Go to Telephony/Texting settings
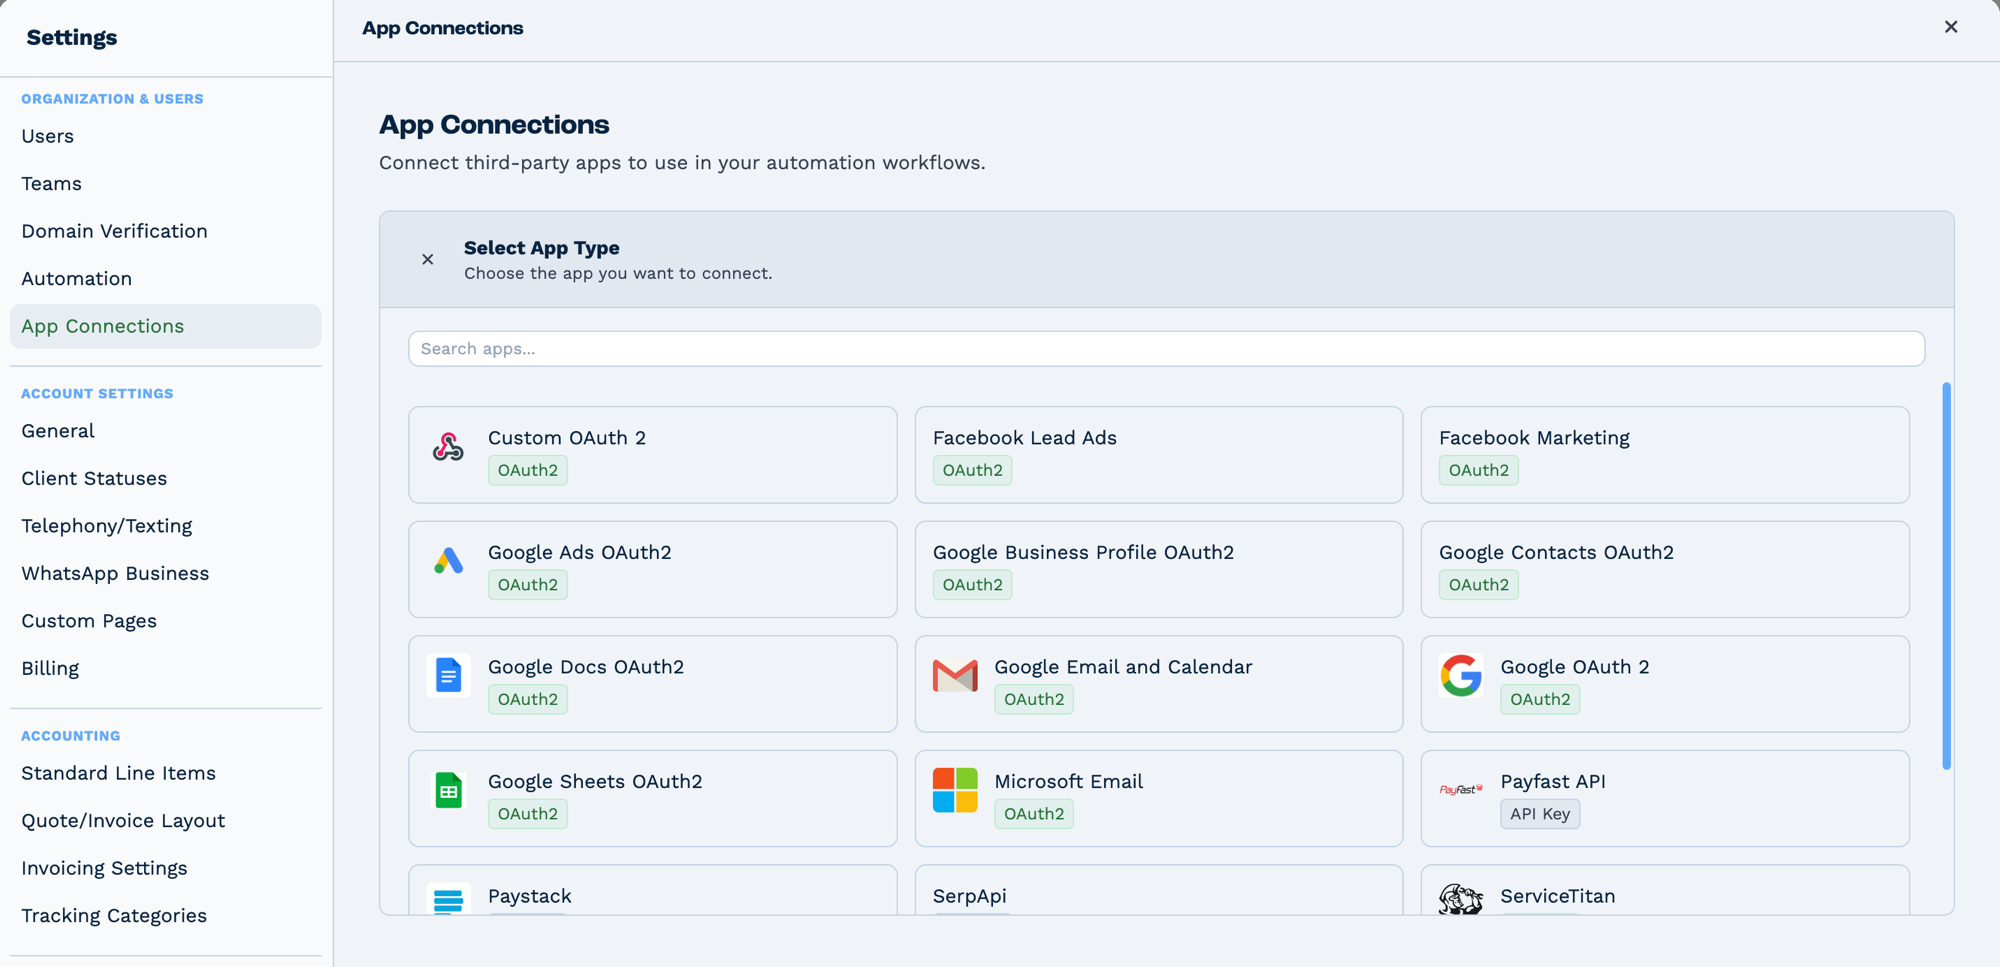 (107, 526)
